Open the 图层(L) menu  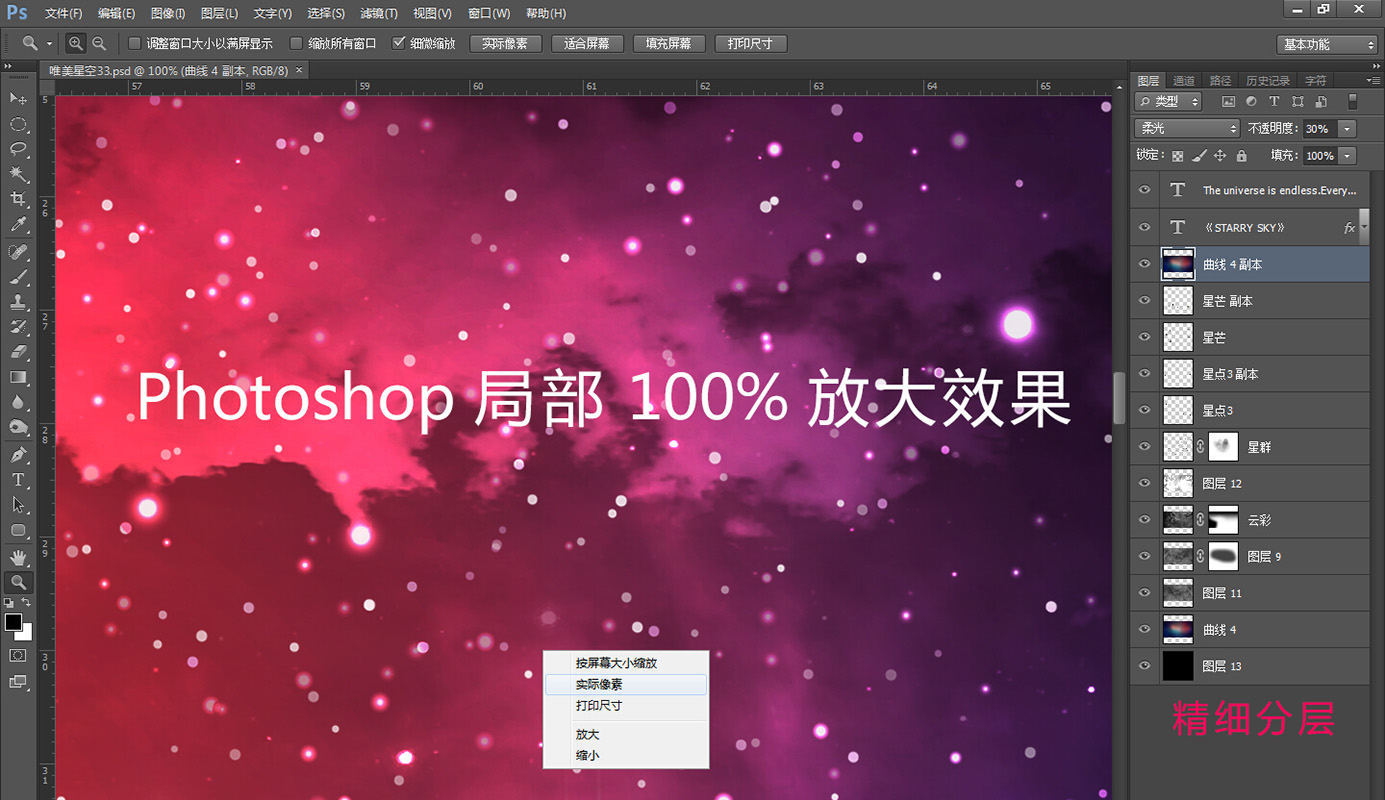tap(219, 13)
